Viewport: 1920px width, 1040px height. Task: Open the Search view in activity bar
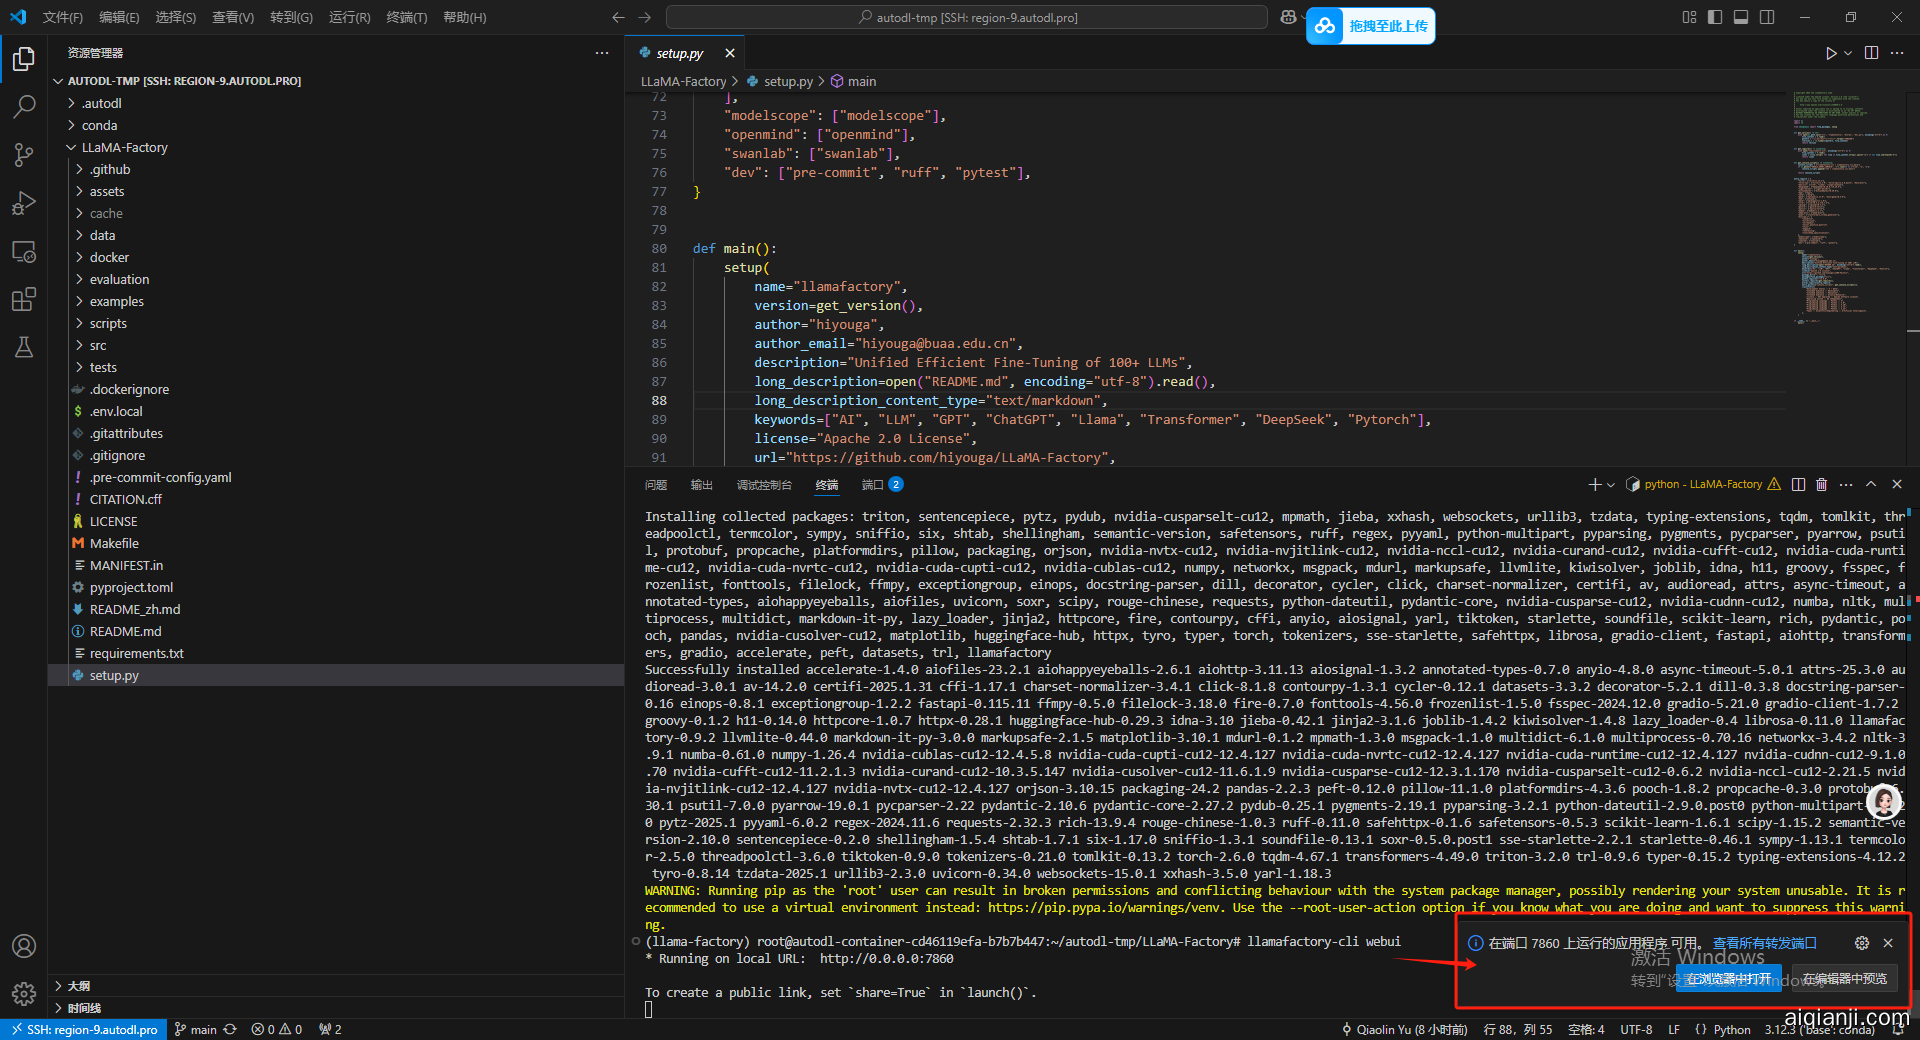(24, 106)
